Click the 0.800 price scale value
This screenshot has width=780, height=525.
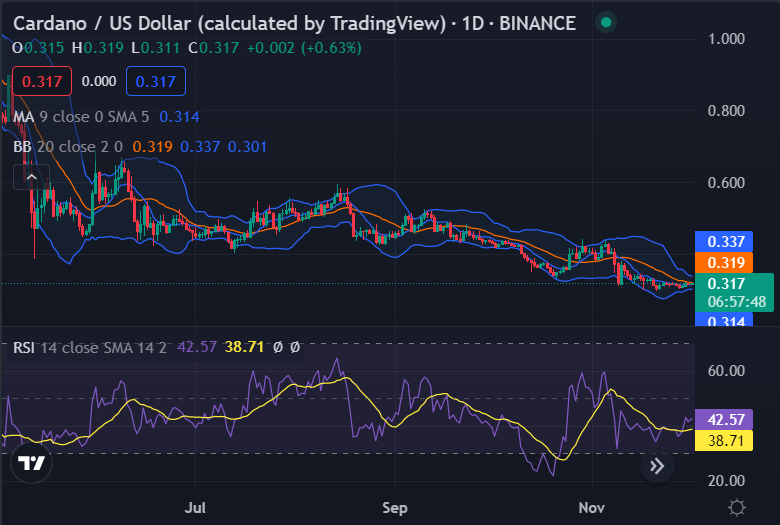[726, 110]
